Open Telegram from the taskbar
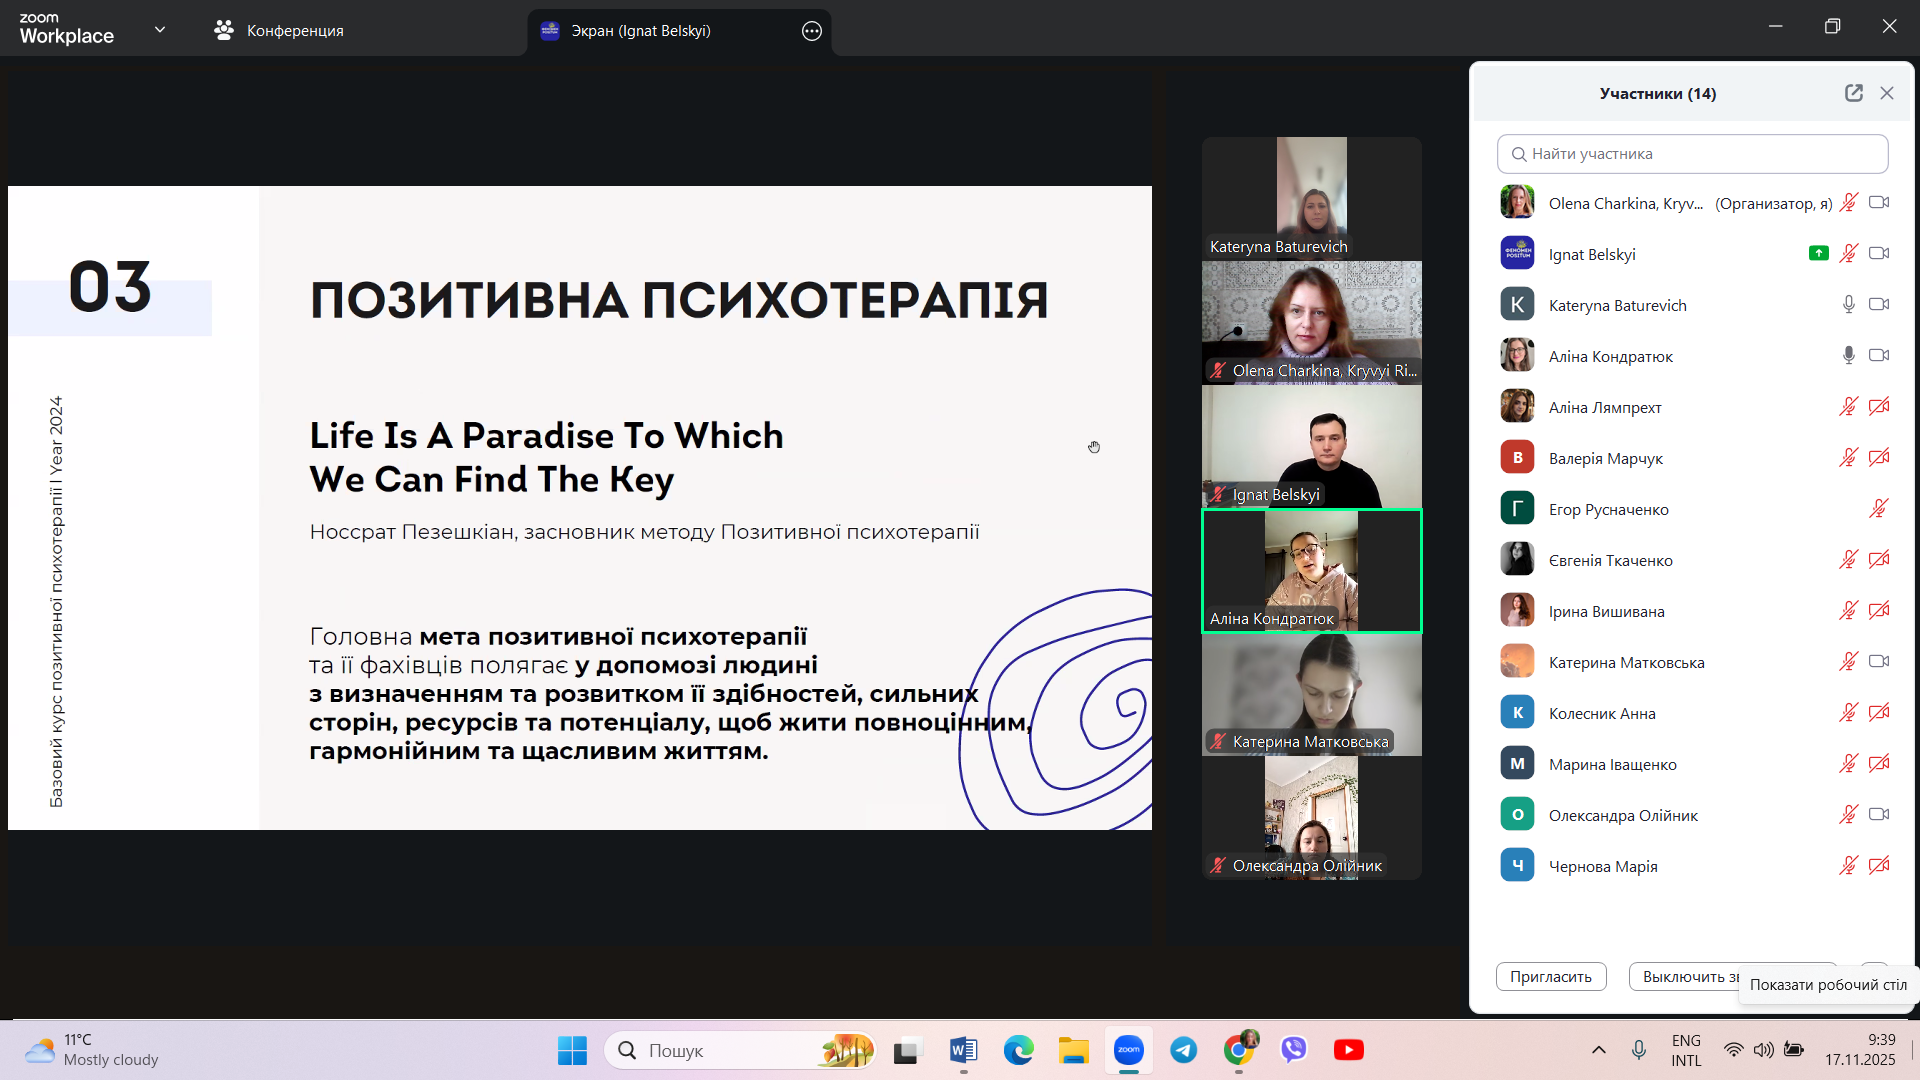The image size is (1920, 1080). pos(1184,1050)
